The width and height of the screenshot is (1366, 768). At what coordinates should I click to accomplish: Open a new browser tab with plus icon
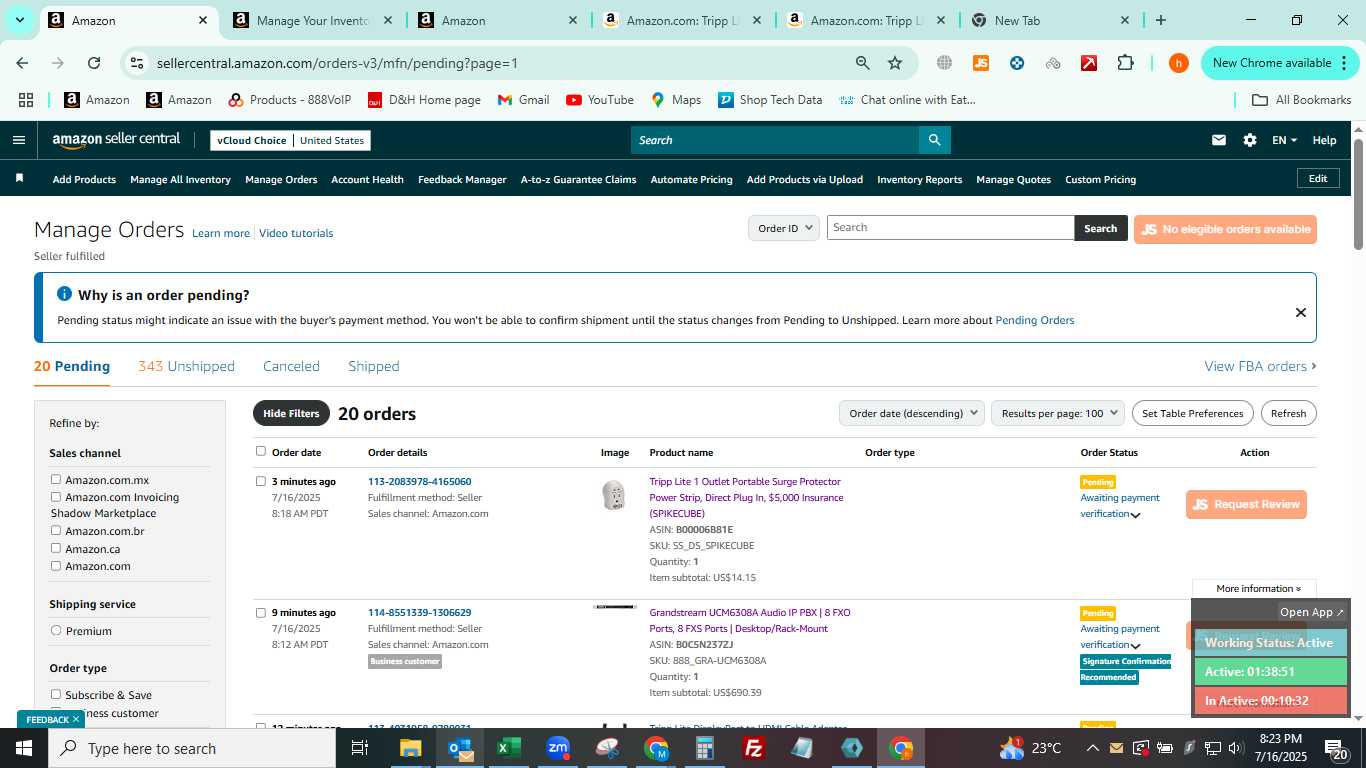(x=1161, y=20)
